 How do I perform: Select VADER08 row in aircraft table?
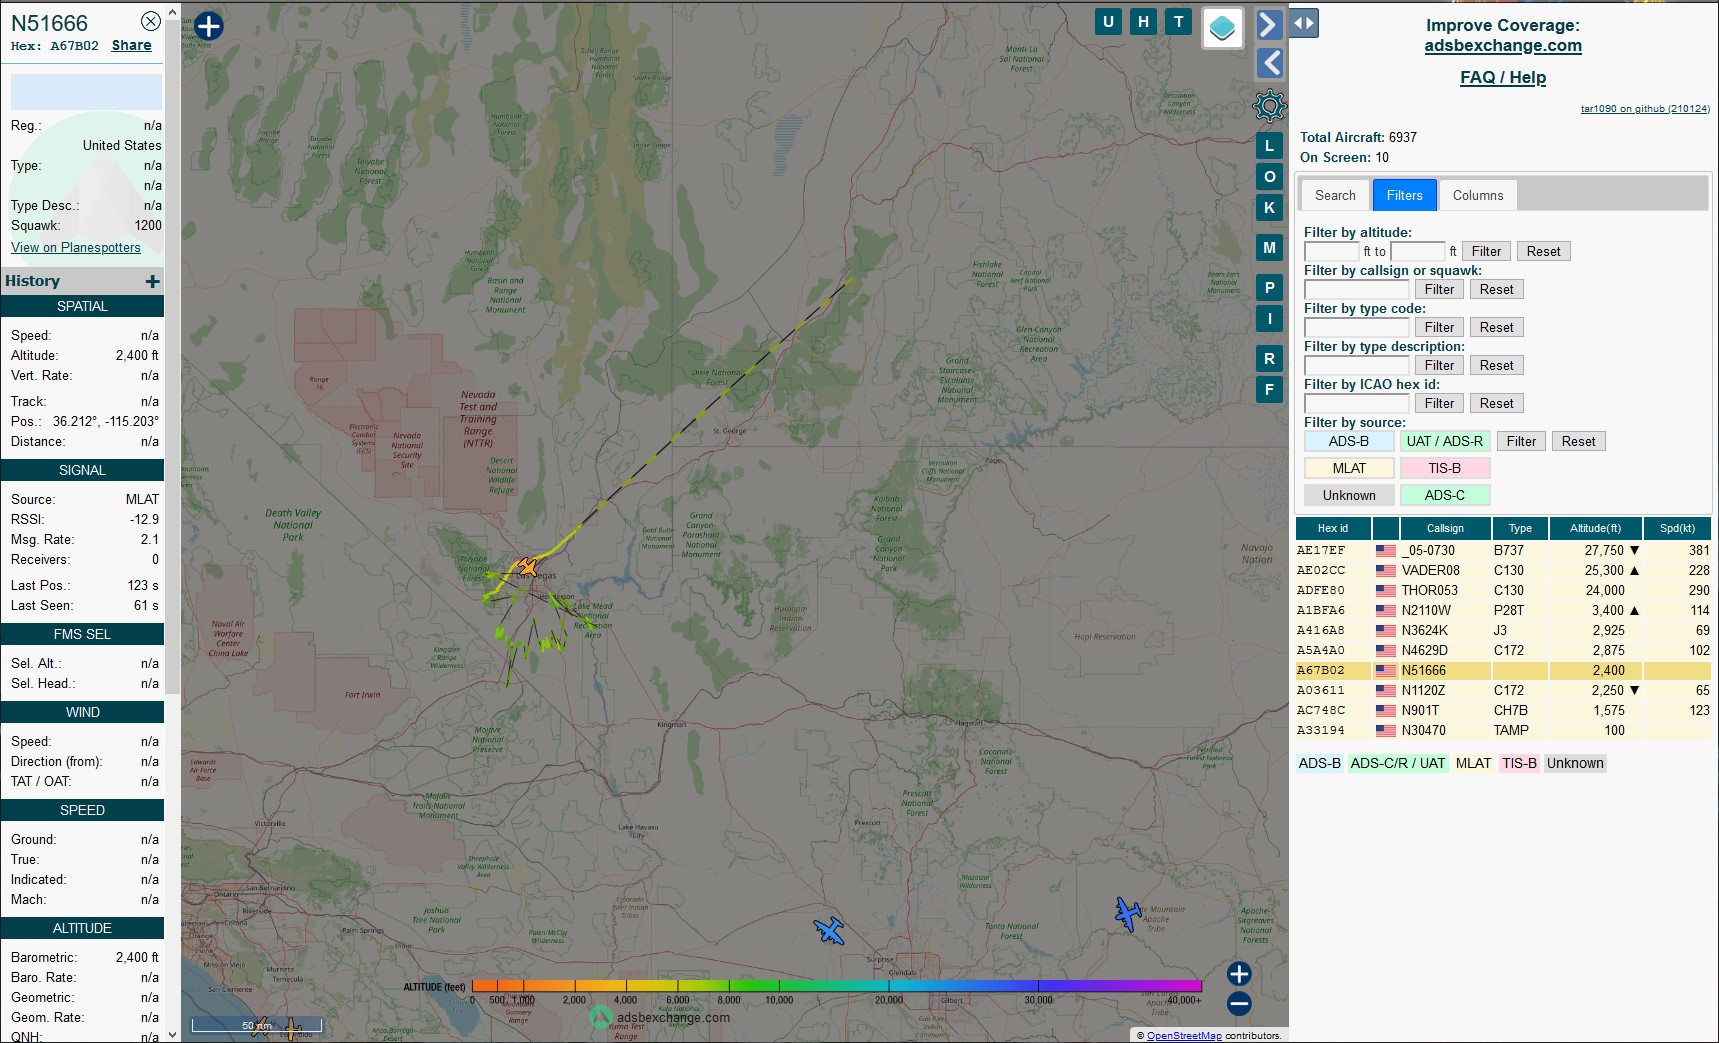tap(1503, 570)
